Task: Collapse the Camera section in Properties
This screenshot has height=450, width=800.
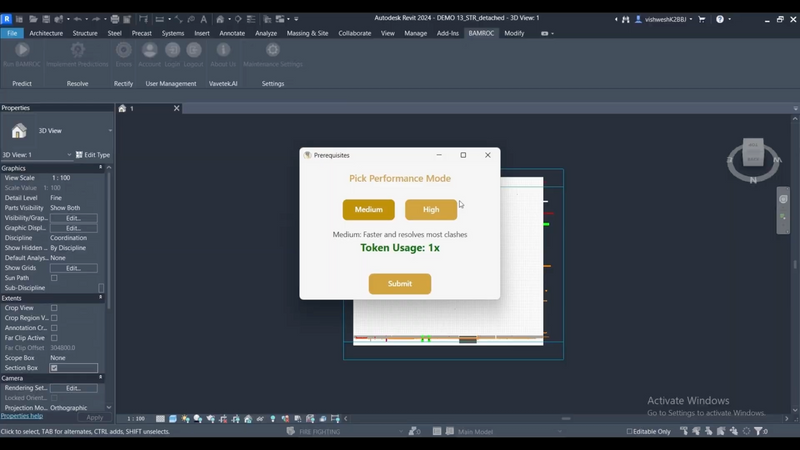Action: point(101,378)
